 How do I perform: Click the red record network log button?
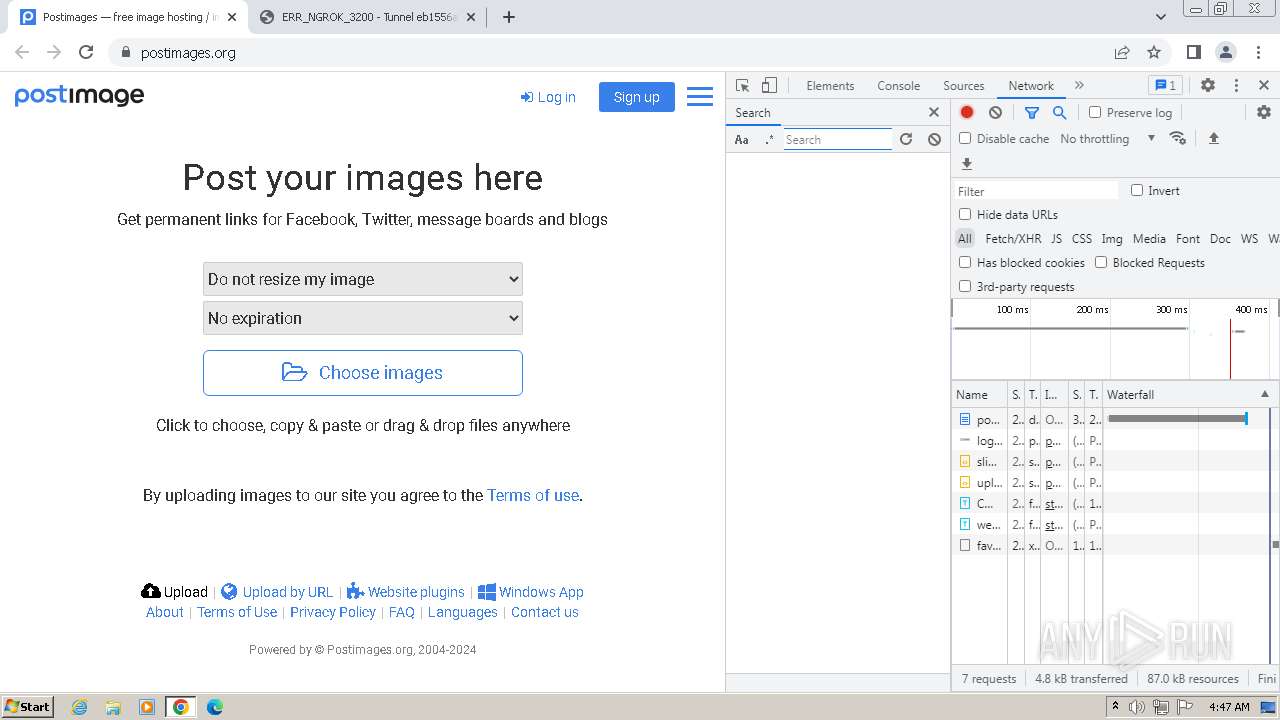pos(967,113)
